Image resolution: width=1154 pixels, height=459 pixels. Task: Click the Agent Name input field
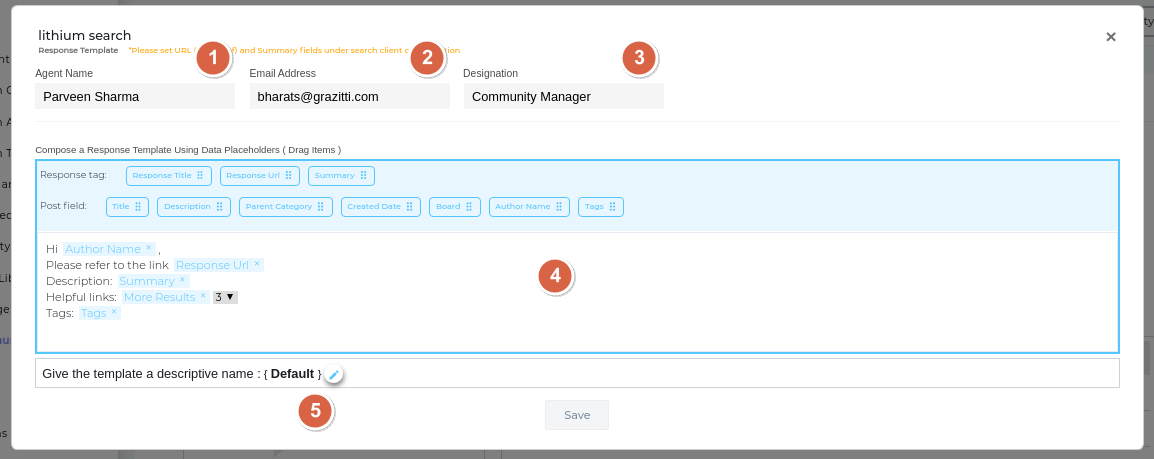tap(135, 97)
